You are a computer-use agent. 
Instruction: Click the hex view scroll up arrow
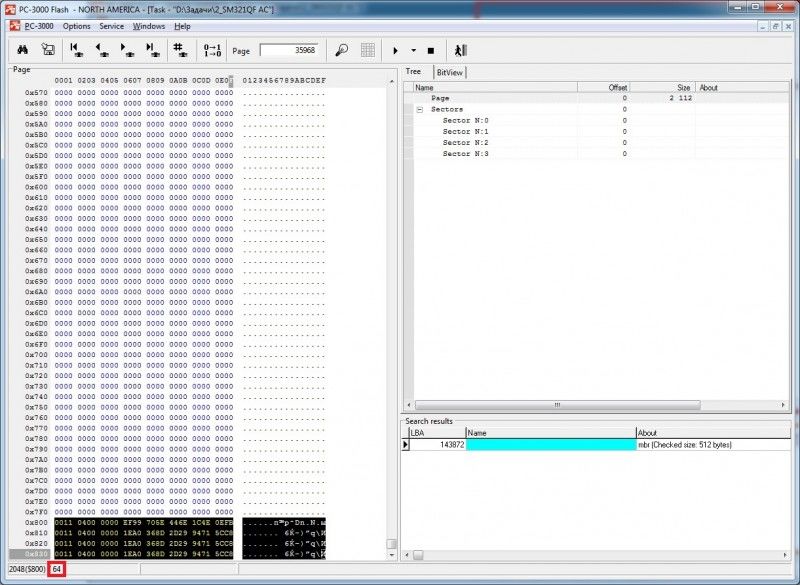click(392, 82)
